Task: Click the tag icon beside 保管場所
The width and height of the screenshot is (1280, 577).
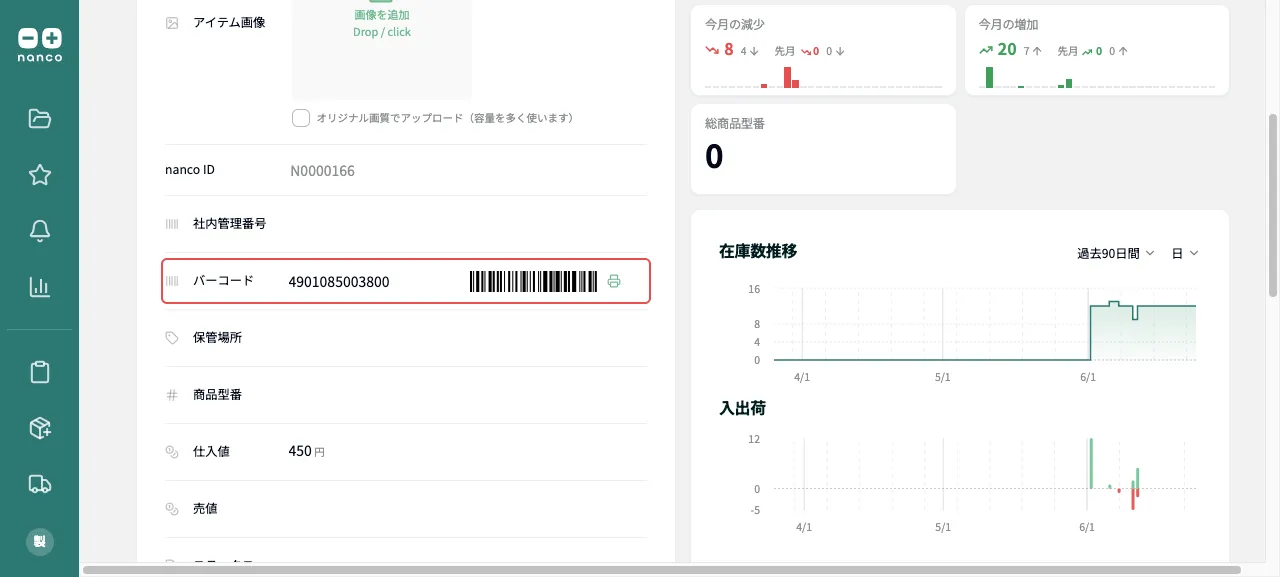Action: [172, 338]
